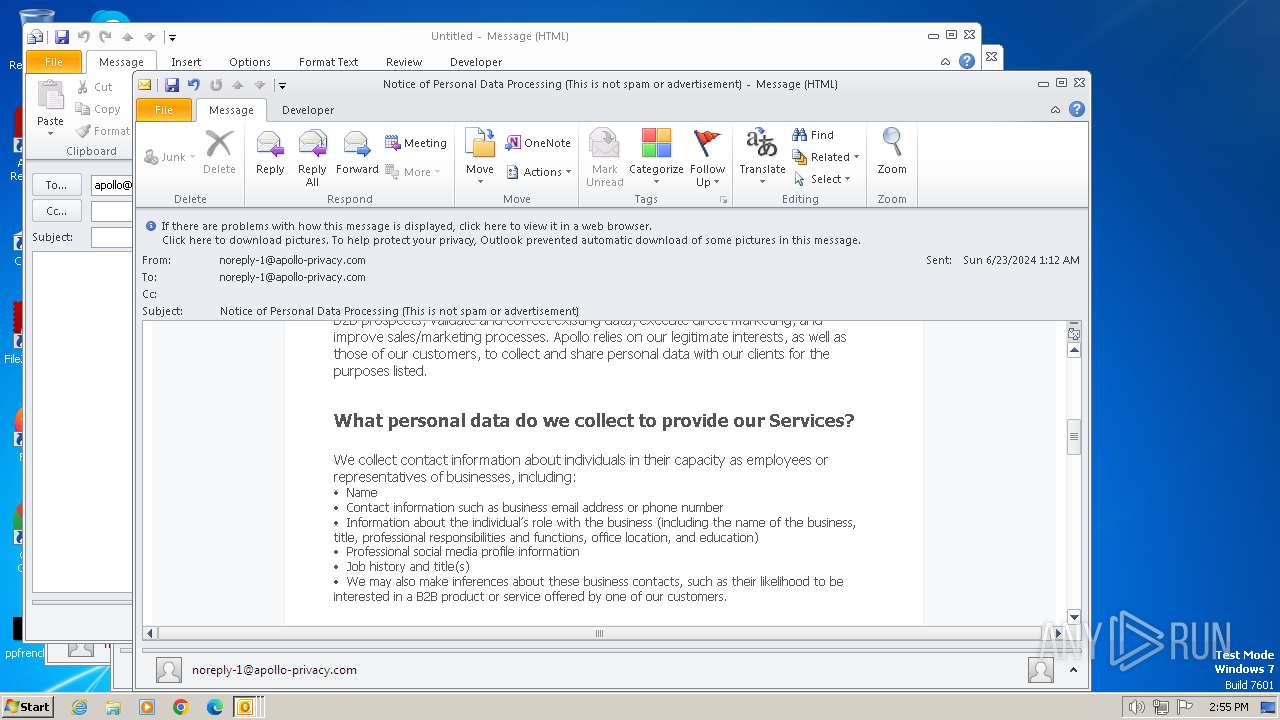
Task: Click sender address noreply-1@apollo-privacy.com in From field
Action: click(292, 260)
